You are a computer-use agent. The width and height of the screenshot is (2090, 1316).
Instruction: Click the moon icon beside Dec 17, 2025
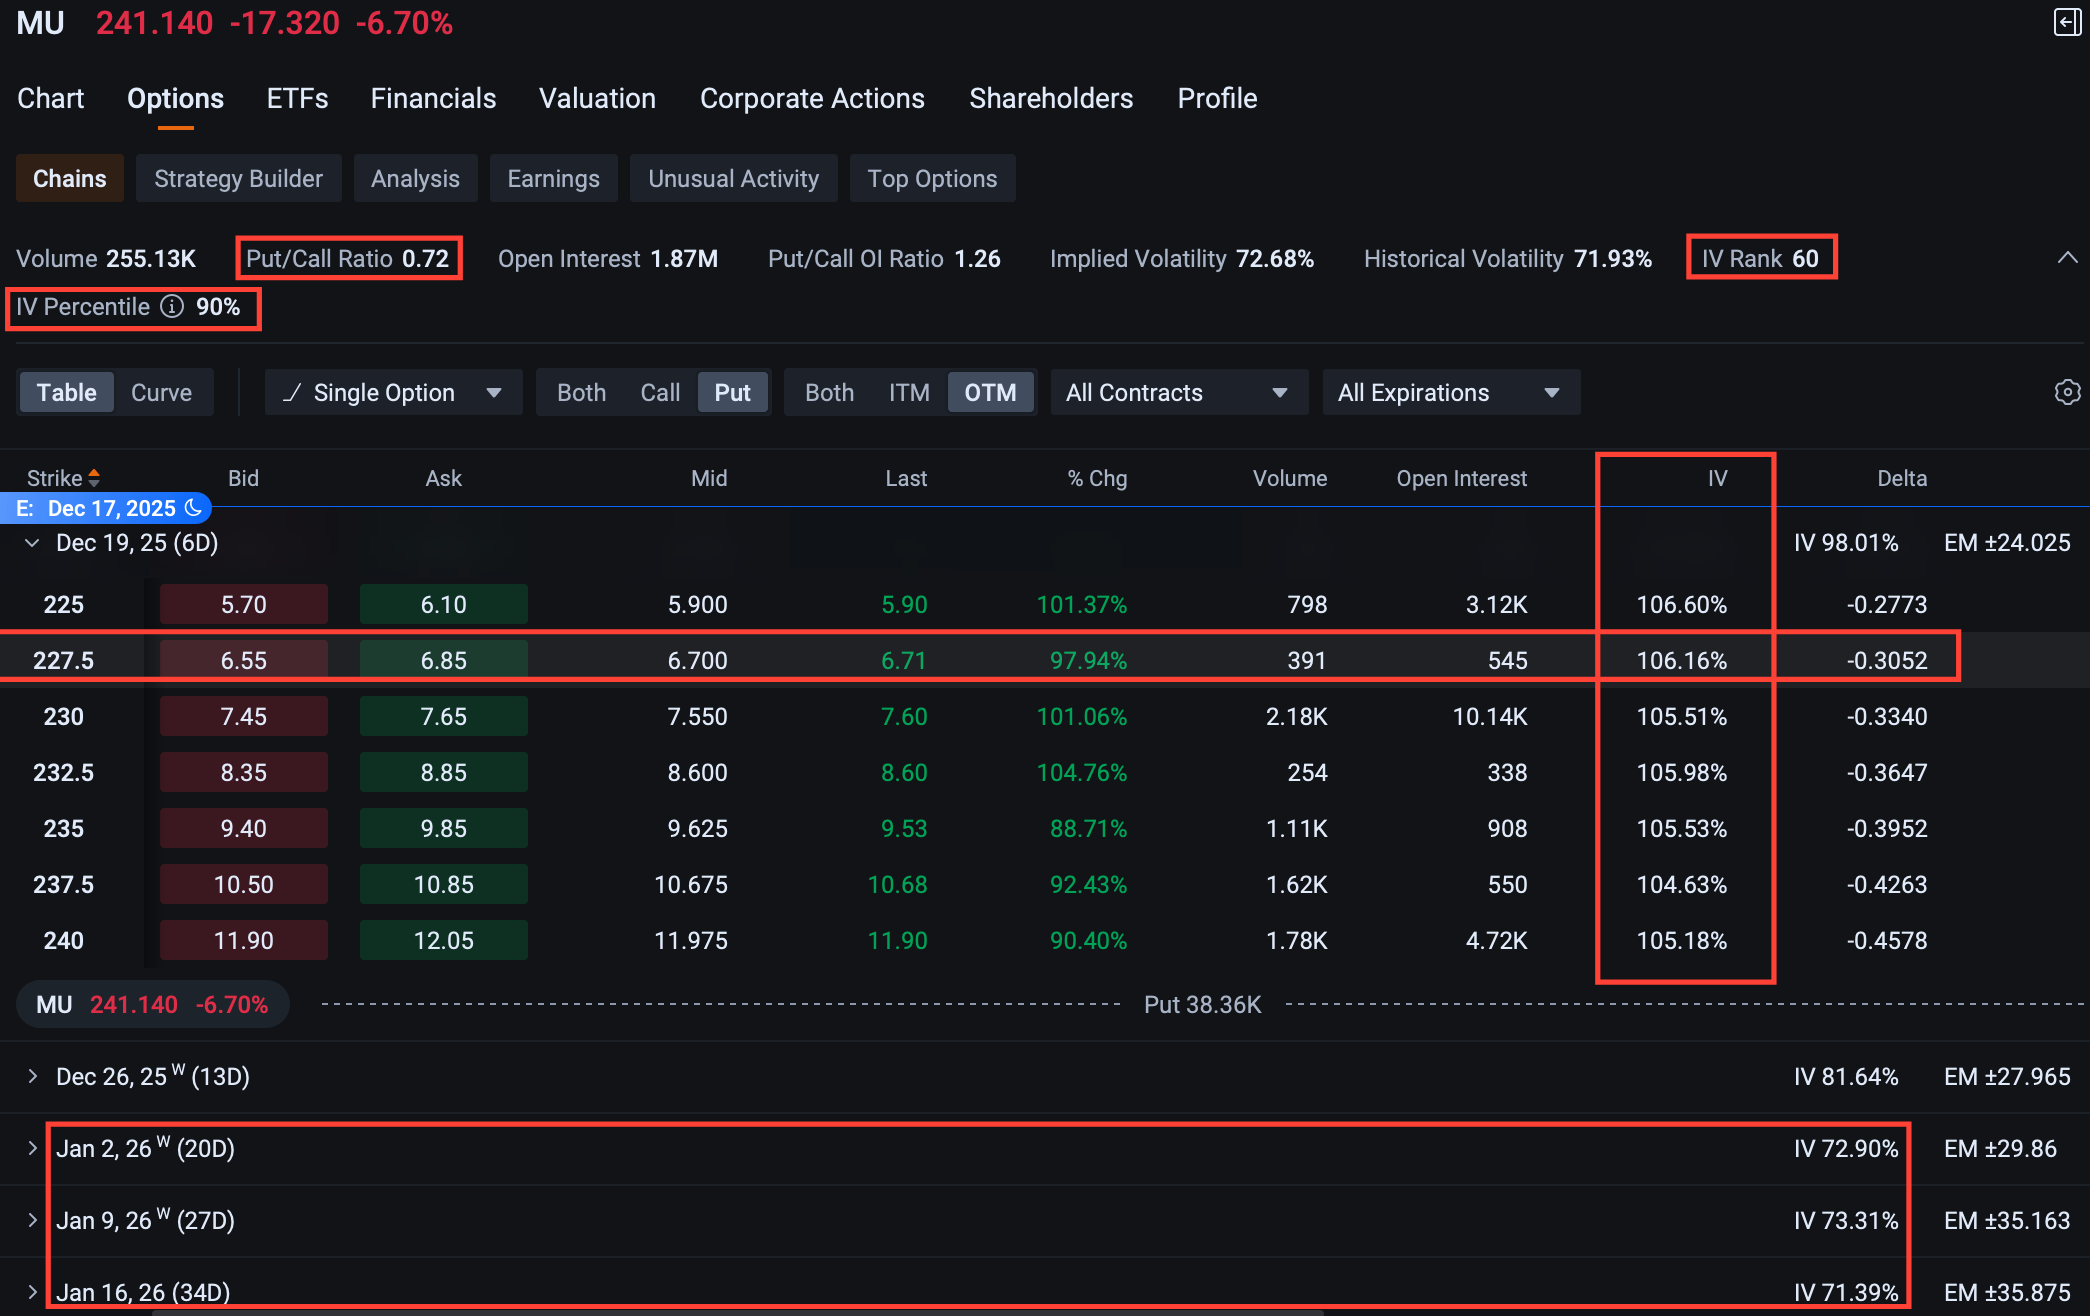point(194,508)
